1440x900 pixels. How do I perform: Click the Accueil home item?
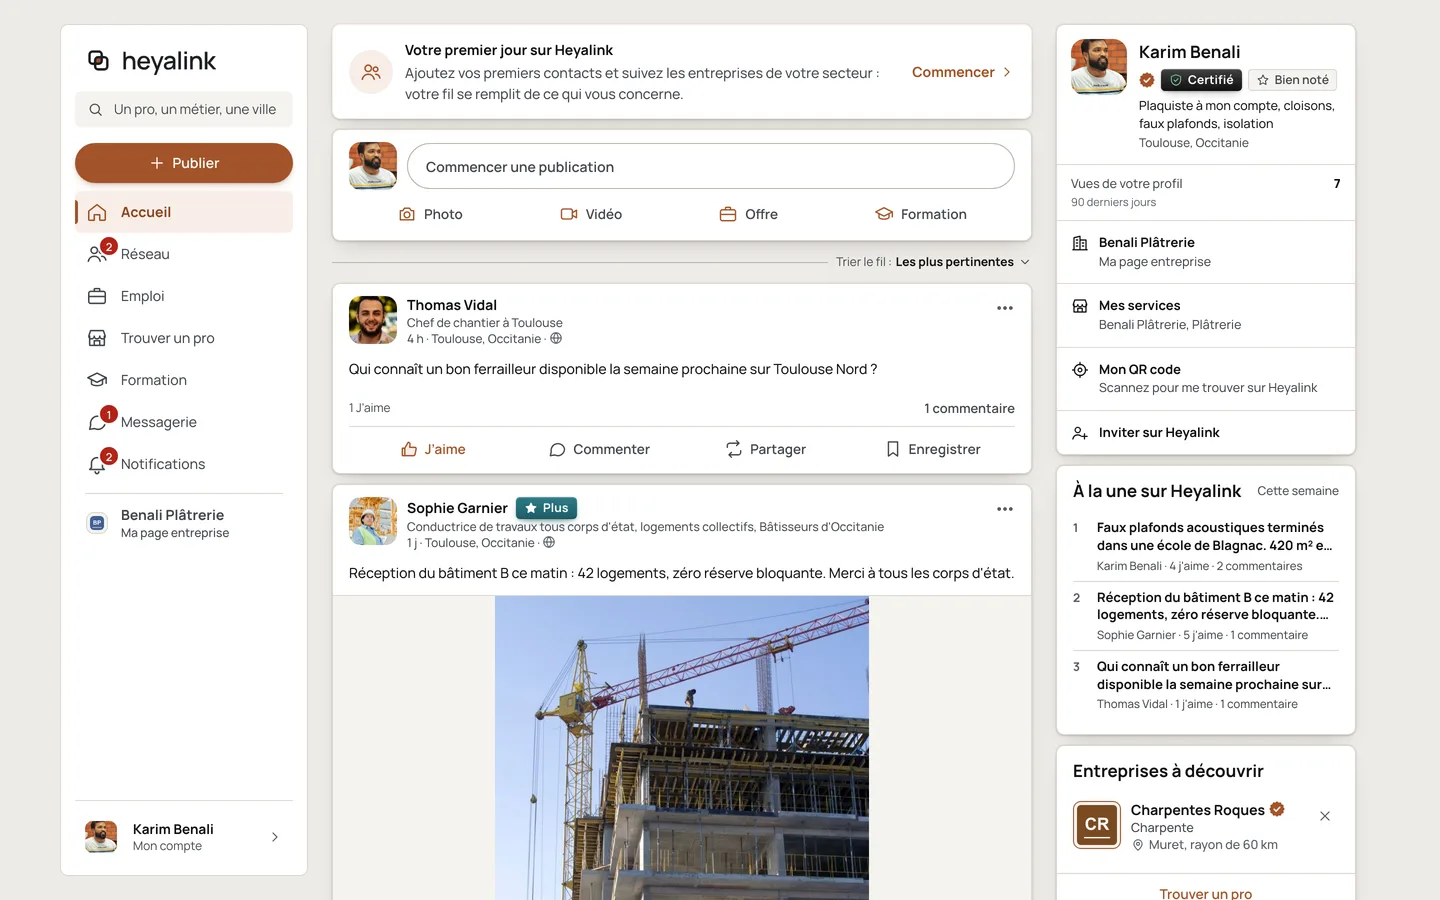tap(184, 212)
